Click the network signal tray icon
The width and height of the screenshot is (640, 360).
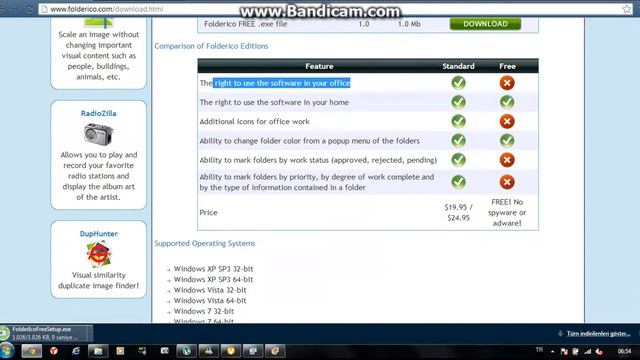[587, 351]
